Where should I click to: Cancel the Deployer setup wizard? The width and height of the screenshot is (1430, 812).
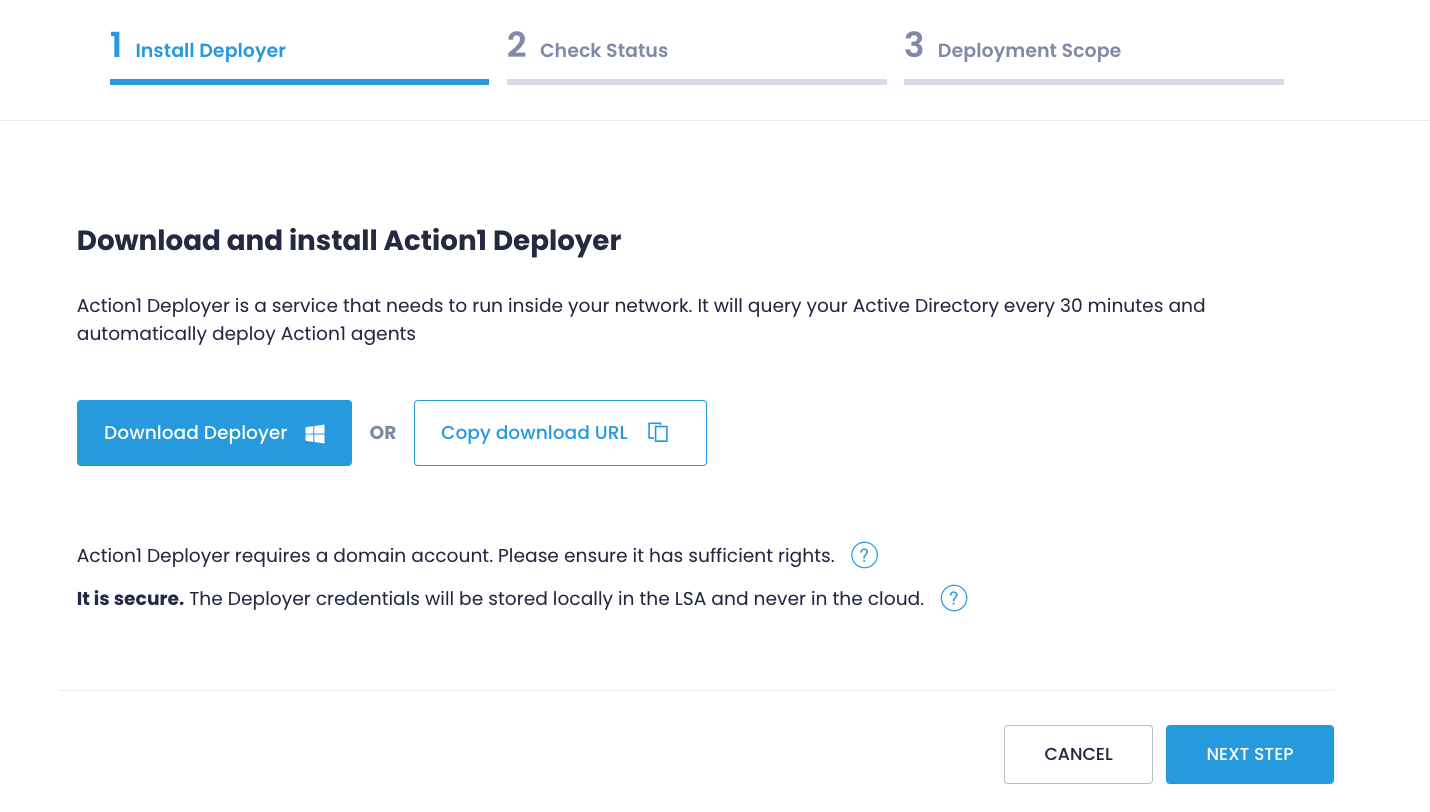pos(1078,754)
